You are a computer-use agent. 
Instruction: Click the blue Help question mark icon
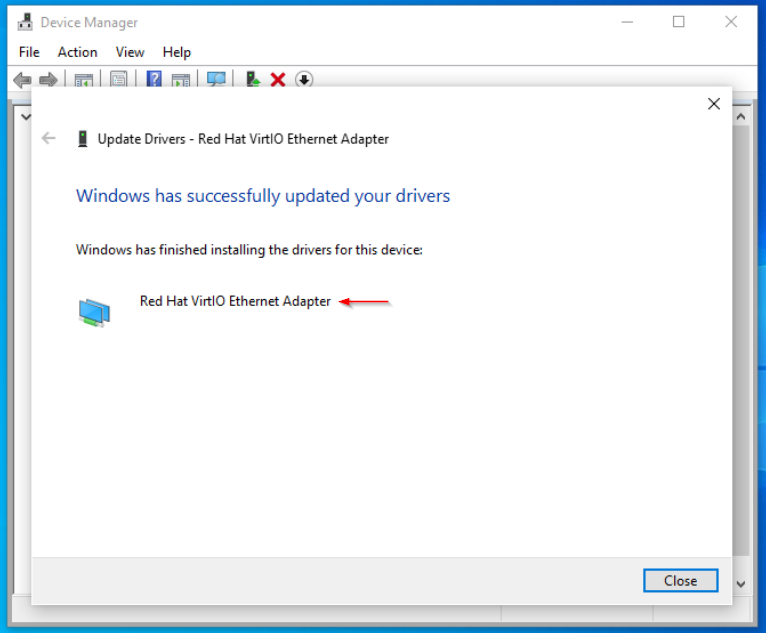(x=154, y=79)
